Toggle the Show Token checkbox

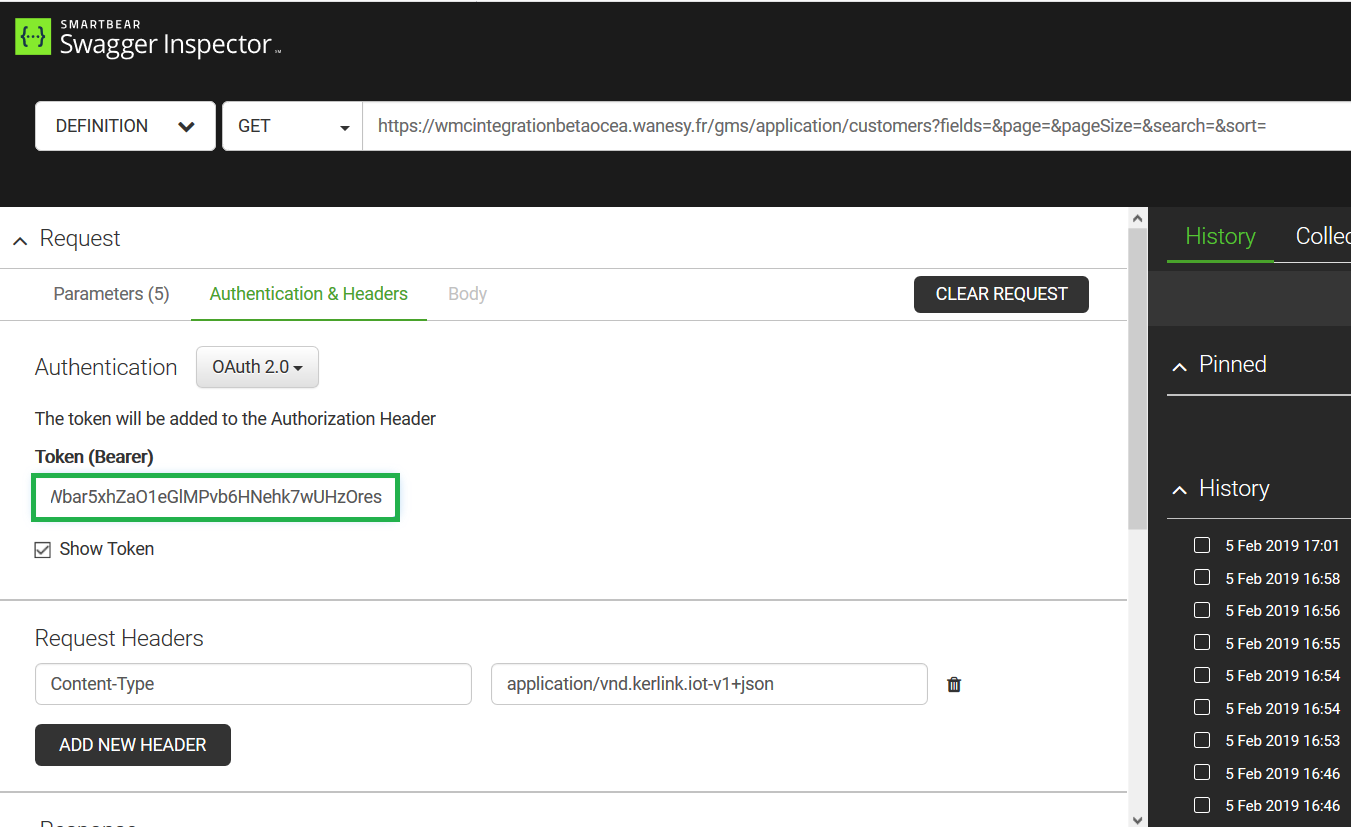point(43,549)
